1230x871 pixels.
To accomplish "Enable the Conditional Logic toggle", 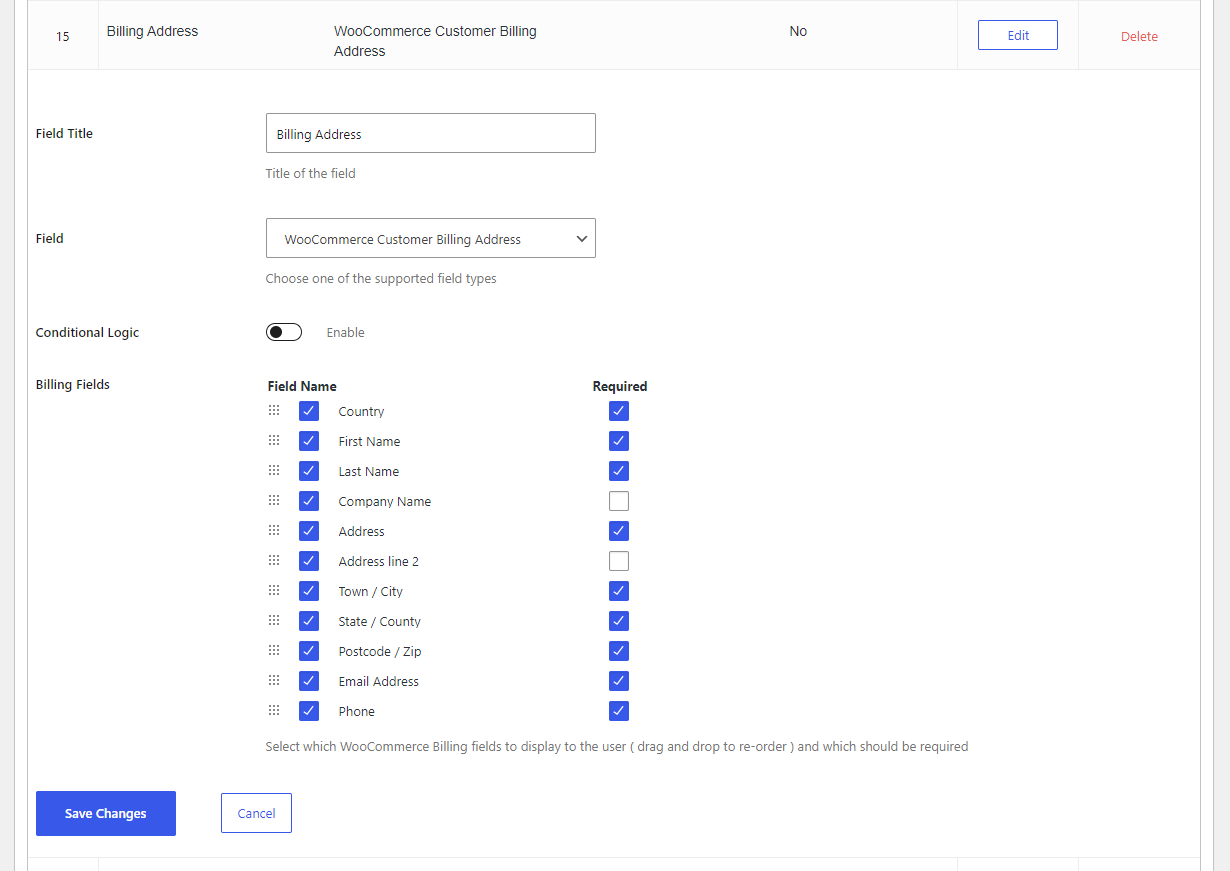I will (284, 332).
